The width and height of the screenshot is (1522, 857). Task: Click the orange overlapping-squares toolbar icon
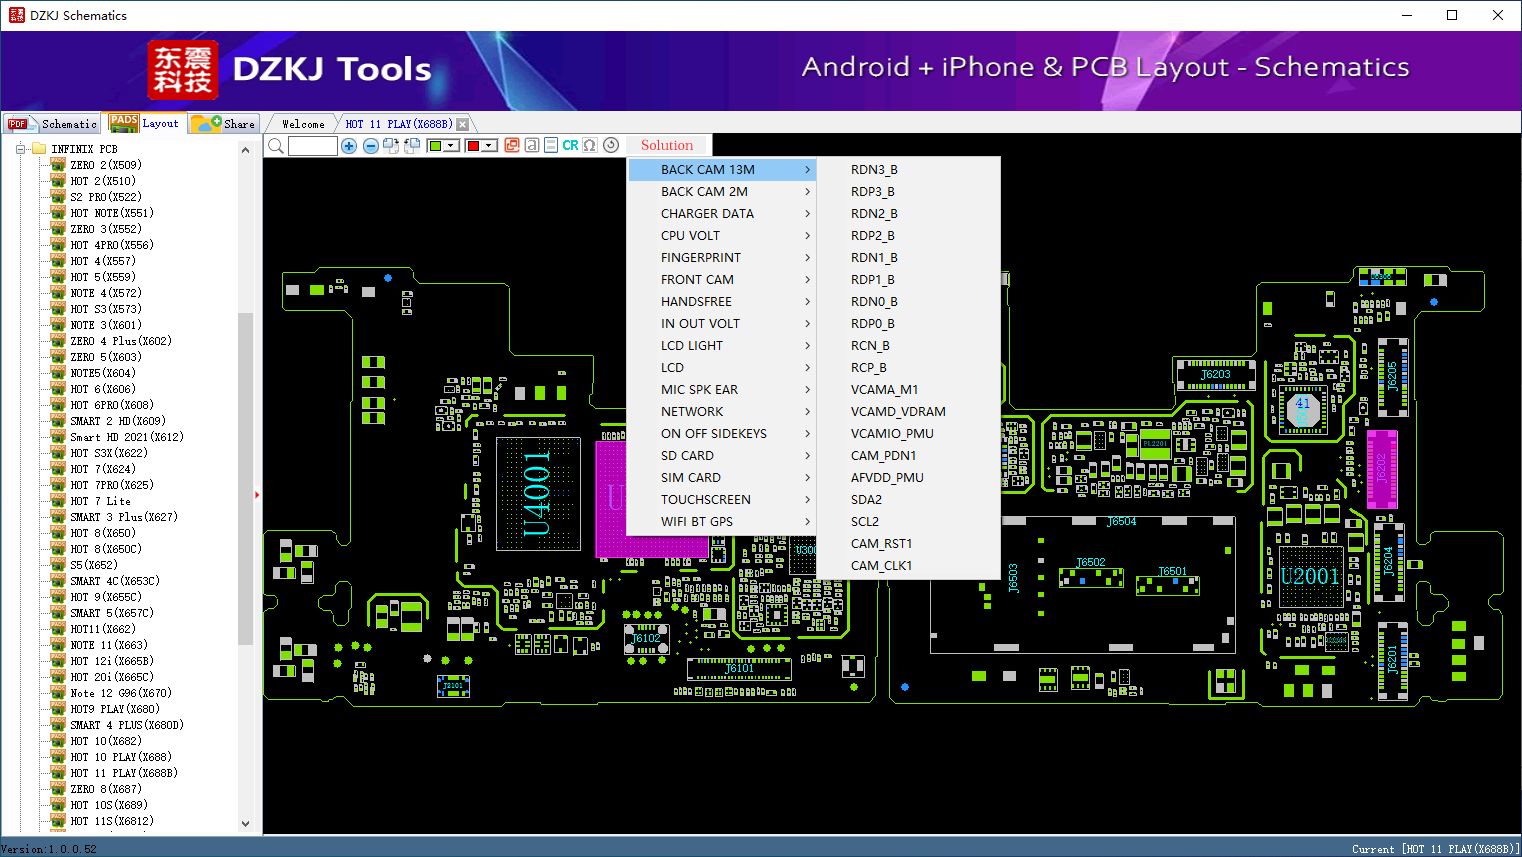pyautogui.click(x=512, y=145)
